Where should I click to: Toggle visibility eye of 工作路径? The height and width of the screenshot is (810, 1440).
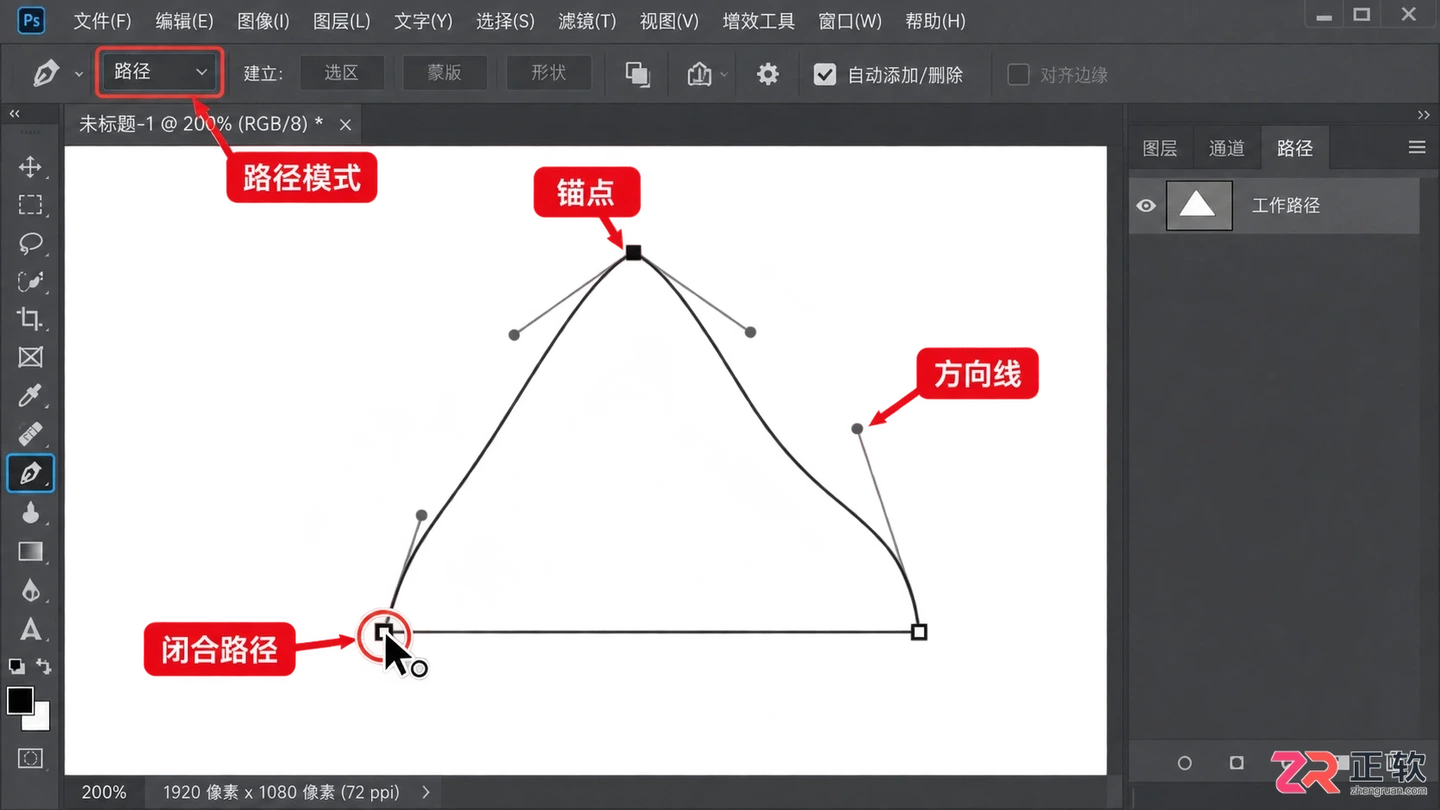click(x=1146, y=206)
